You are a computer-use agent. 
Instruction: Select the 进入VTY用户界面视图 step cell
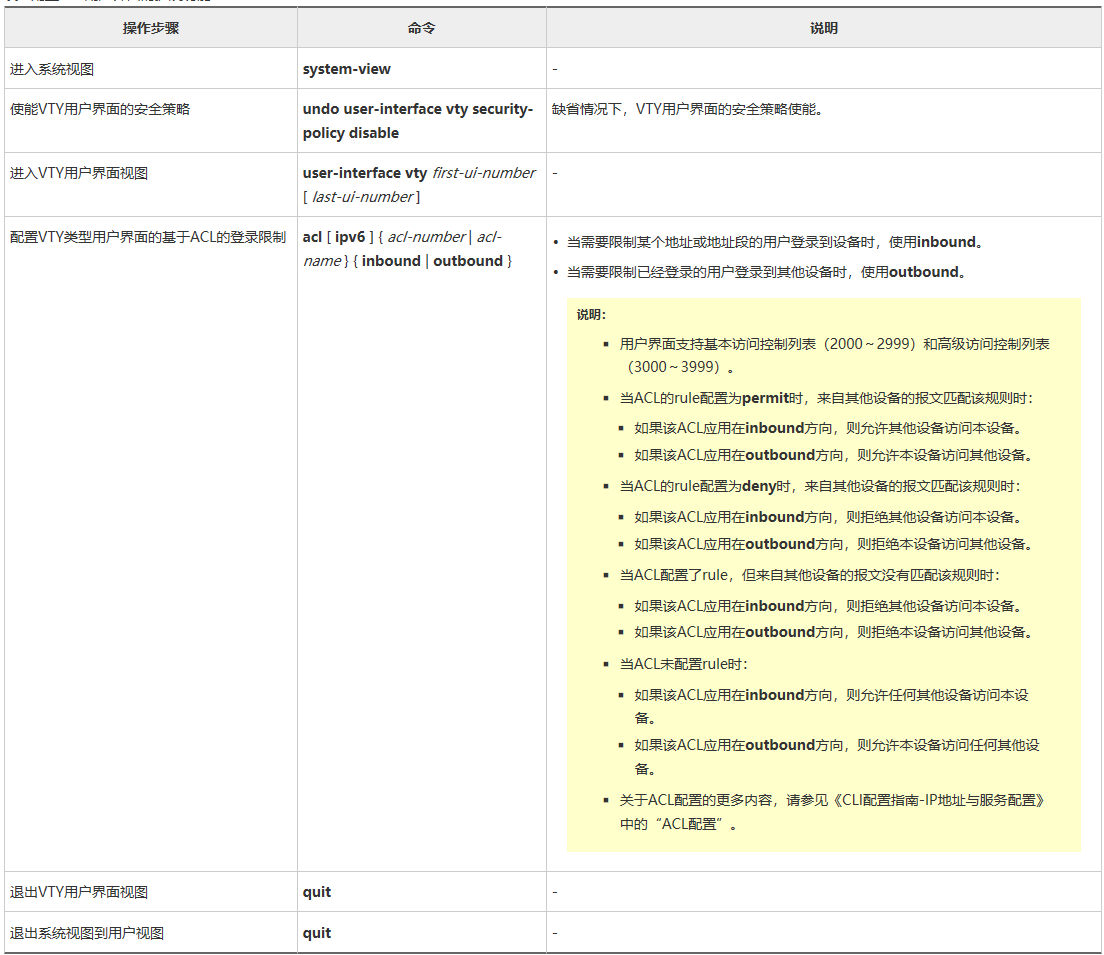tap(79, 173)
